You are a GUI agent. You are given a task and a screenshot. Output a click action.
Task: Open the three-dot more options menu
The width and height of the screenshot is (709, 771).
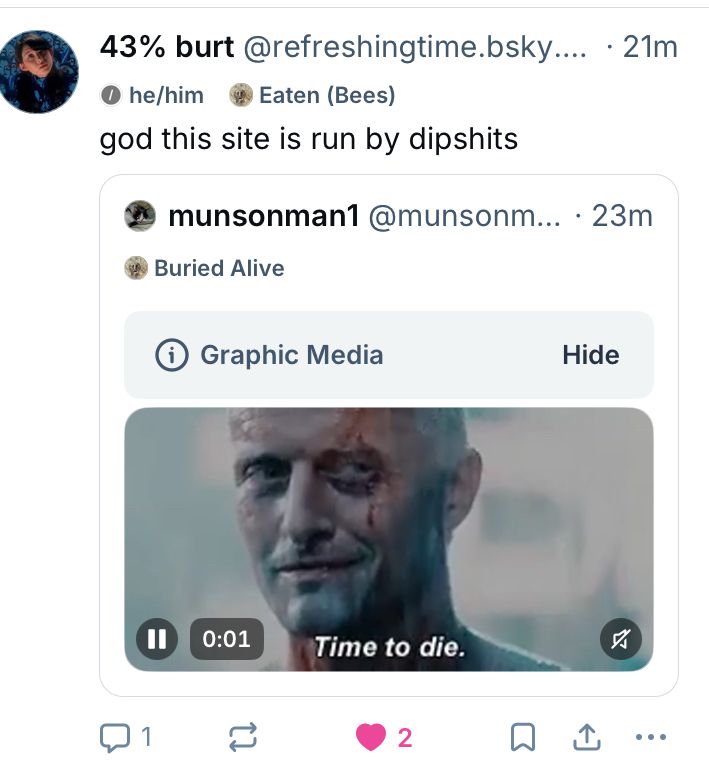650,738
